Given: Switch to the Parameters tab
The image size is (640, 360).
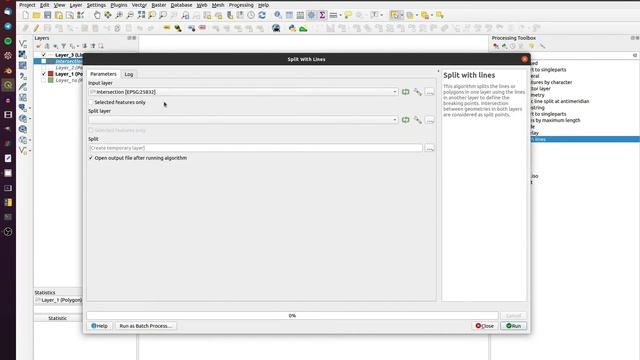Looking at the screenshot, I should pyautogui.click(x=103, y=74).
